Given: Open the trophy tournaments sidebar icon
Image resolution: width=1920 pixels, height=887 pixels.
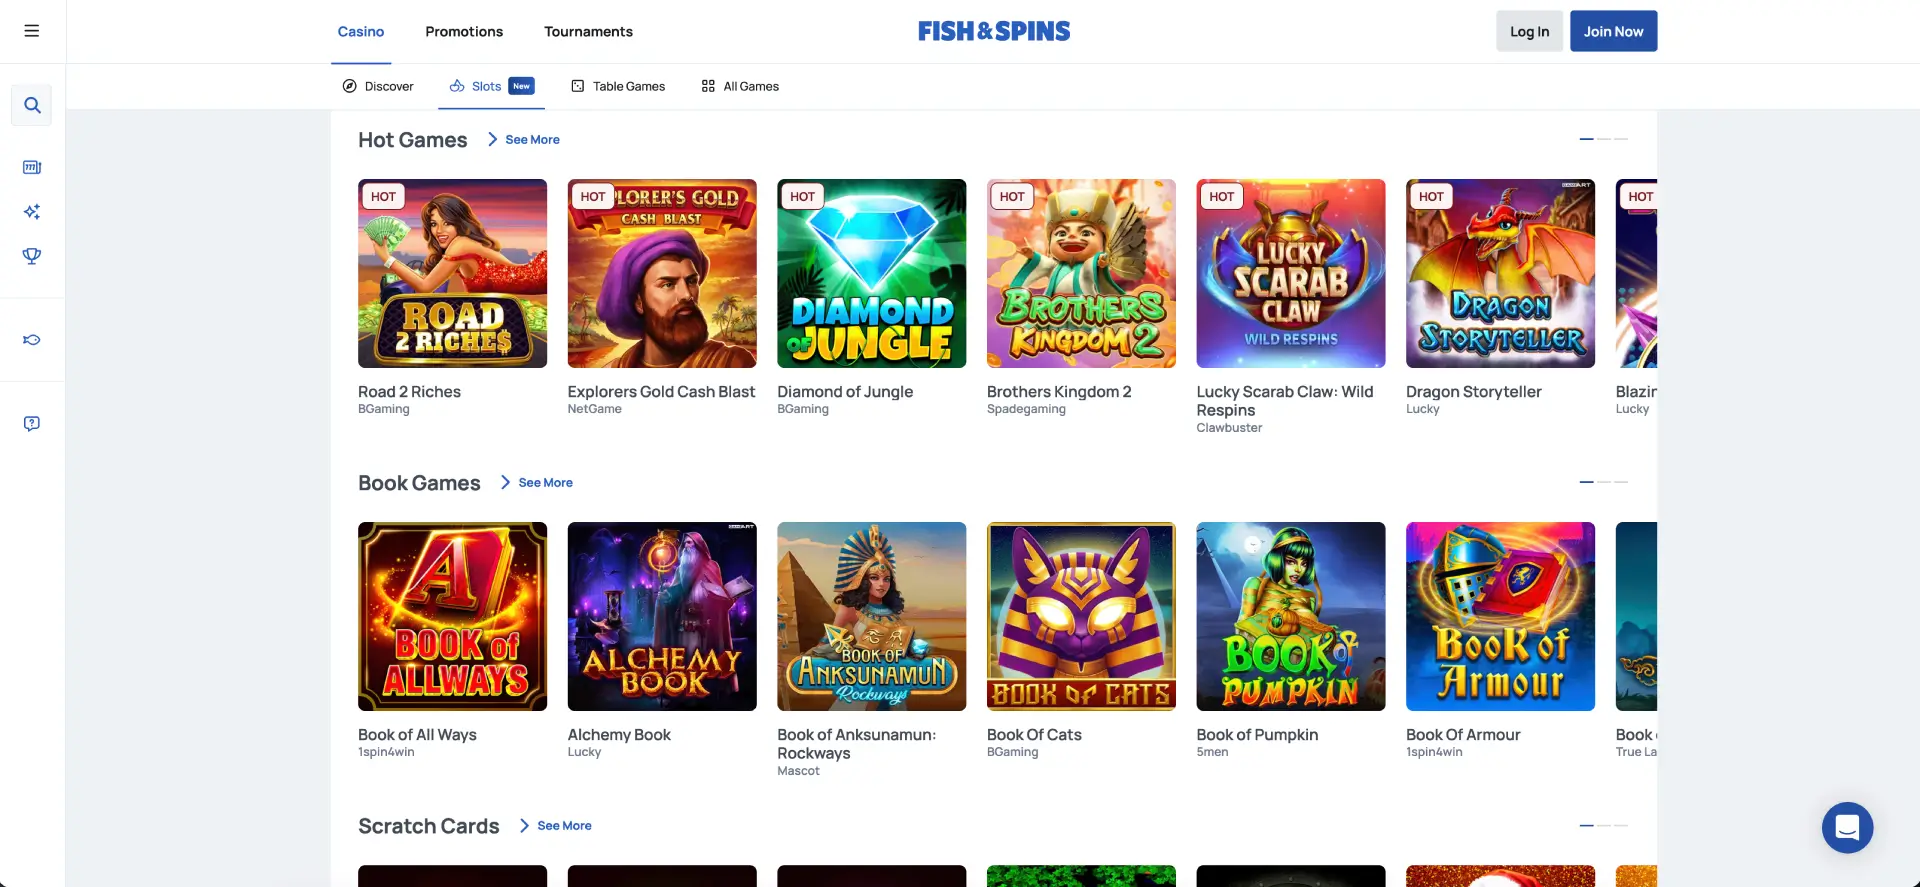Looking at the screenshot, I should pyautogui.click(x=32, y=256).
